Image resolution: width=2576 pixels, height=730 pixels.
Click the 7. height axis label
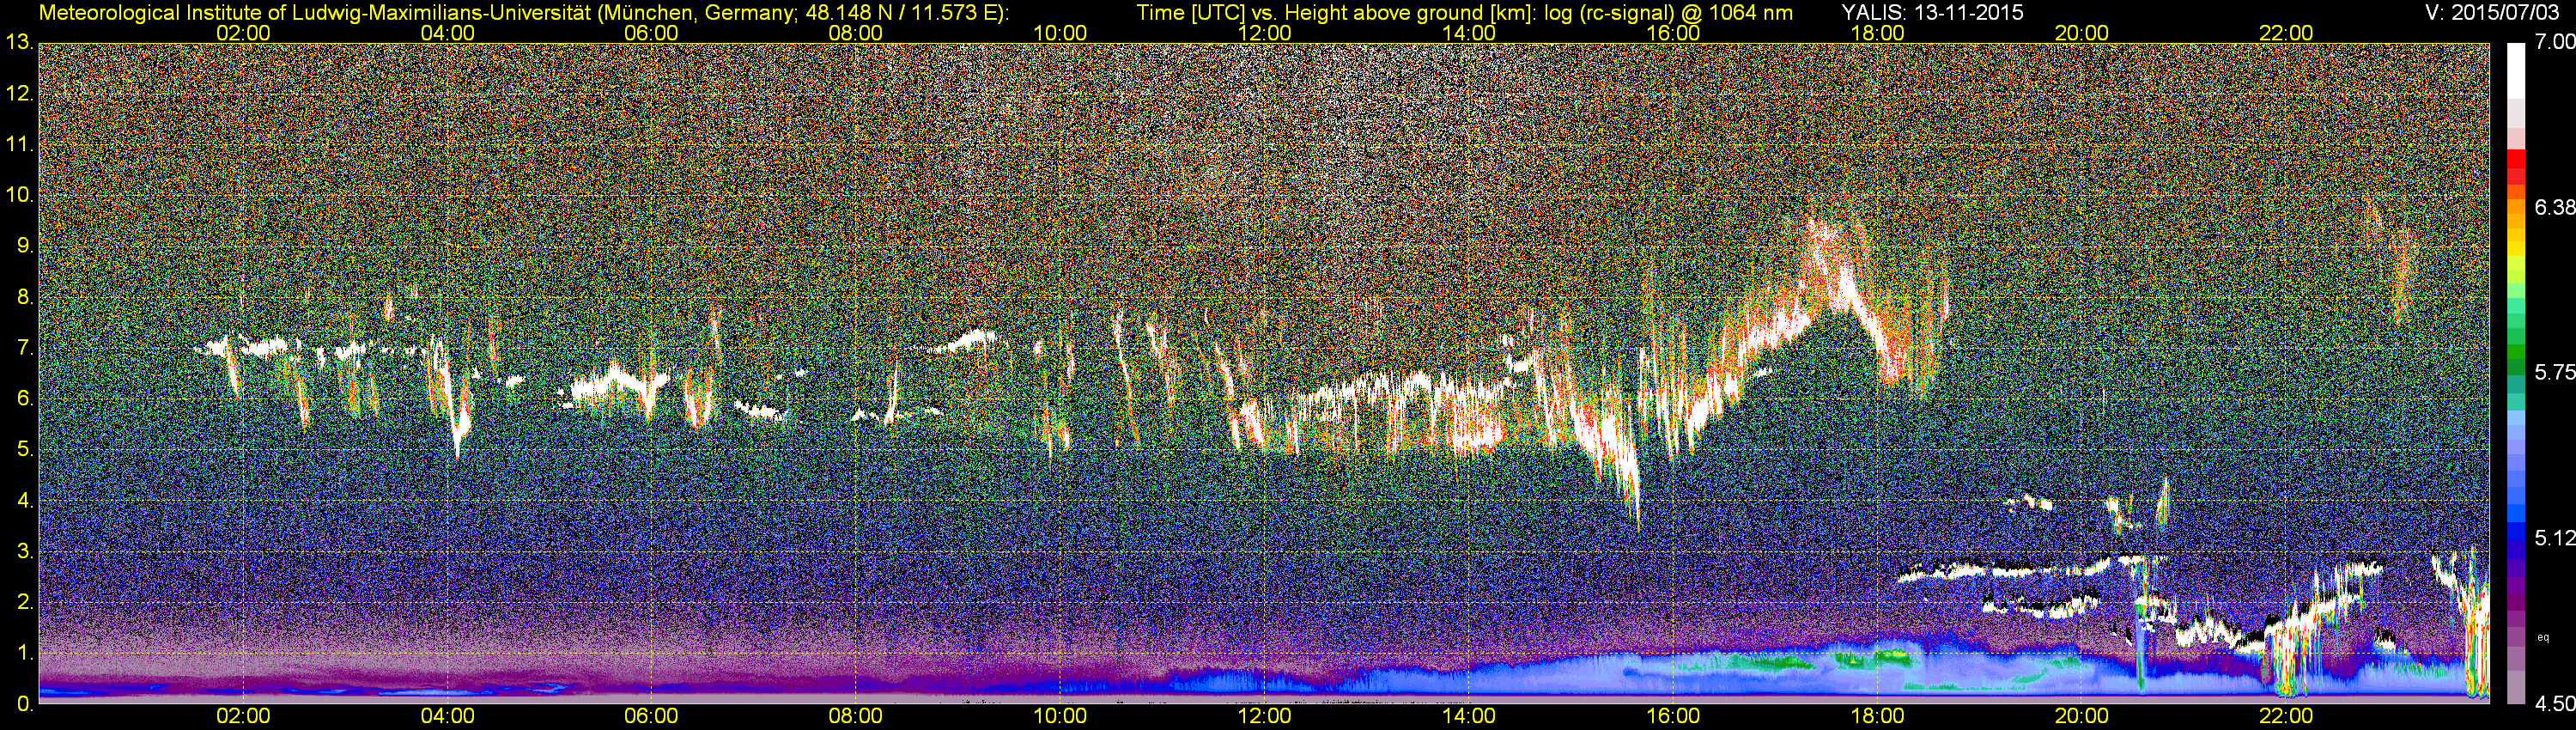(24, 349)
